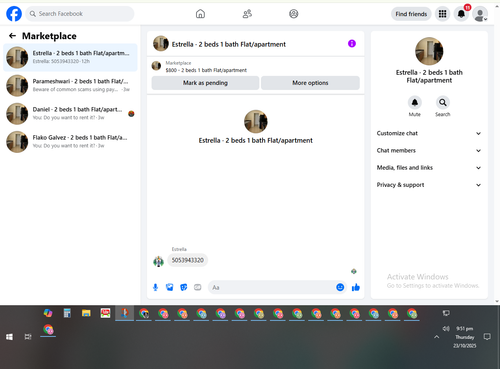Click the large apartment photo in chat center
Screen dimensions: 500x369
coord(256,121)
